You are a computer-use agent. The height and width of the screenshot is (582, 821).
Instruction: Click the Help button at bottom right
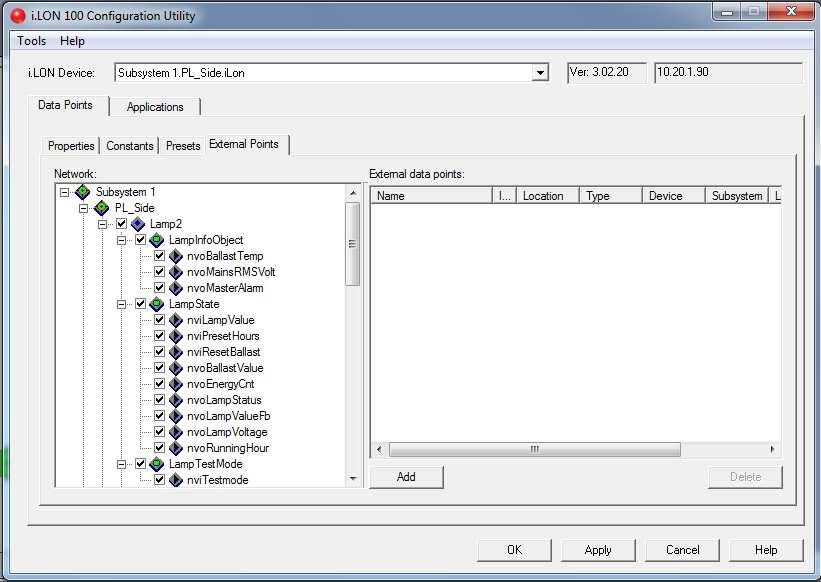(x=766, y=550)
